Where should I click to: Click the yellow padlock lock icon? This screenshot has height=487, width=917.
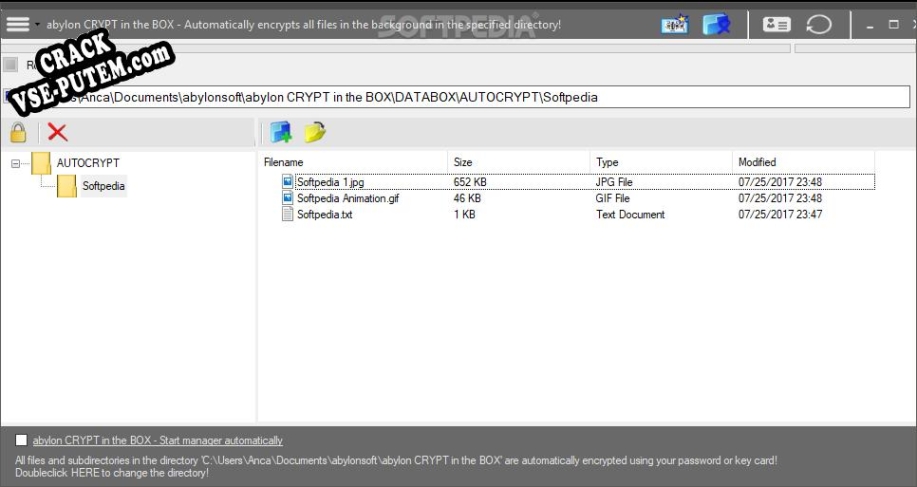(x=18, y=133)
